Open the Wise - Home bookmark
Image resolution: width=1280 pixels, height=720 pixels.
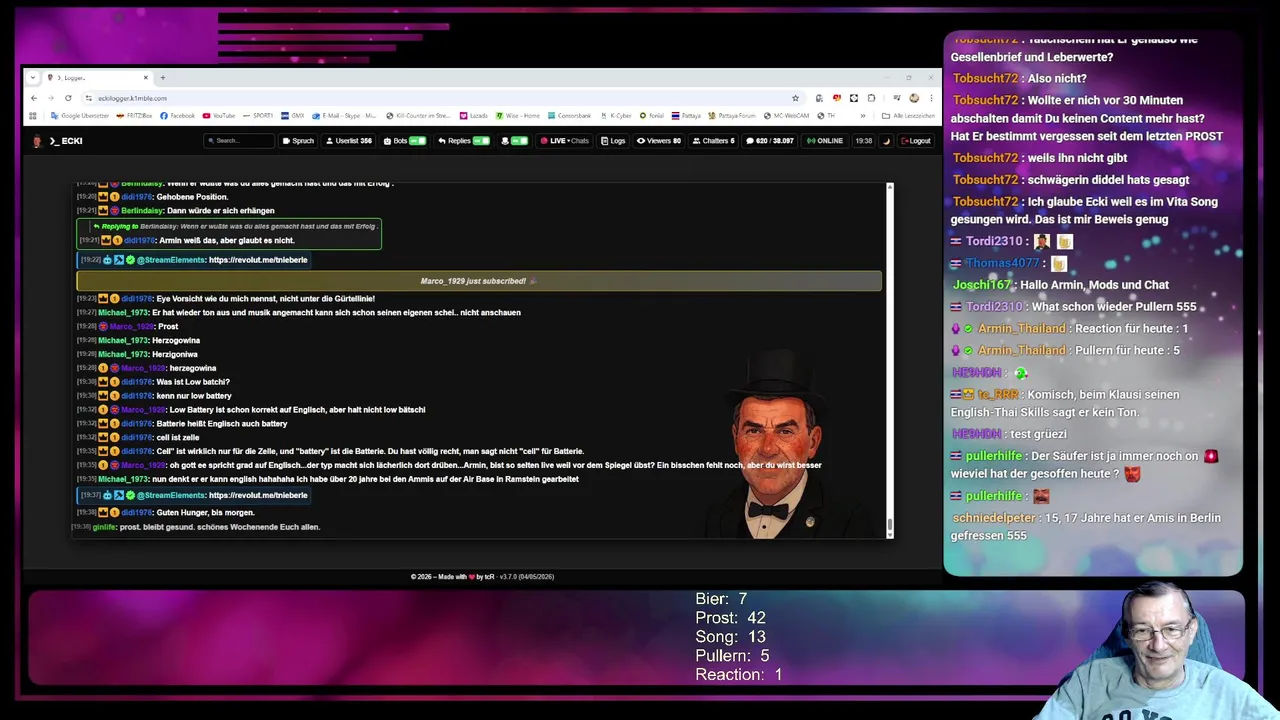click(x=517, y=116)
